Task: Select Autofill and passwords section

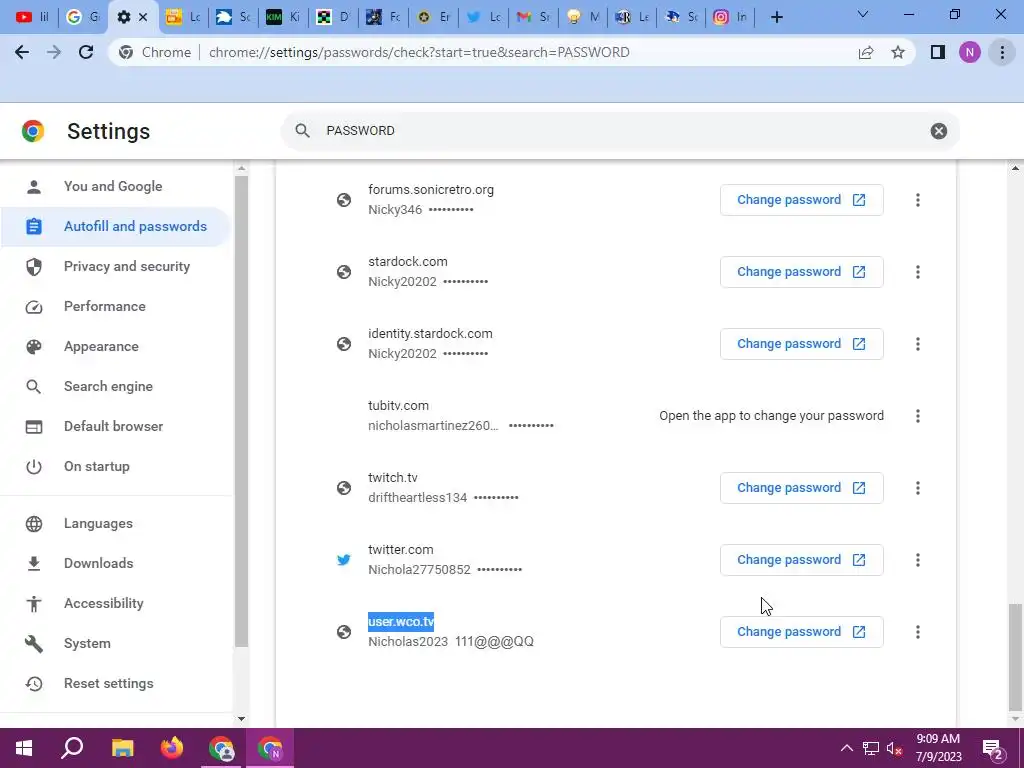Action: [116, 227]
